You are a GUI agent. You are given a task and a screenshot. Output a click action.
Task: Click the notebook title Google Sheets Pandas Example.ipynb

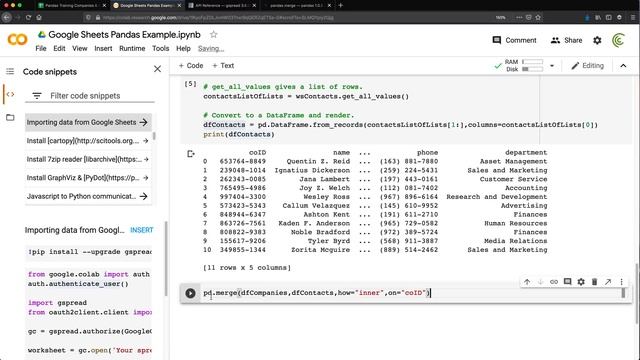124,35
